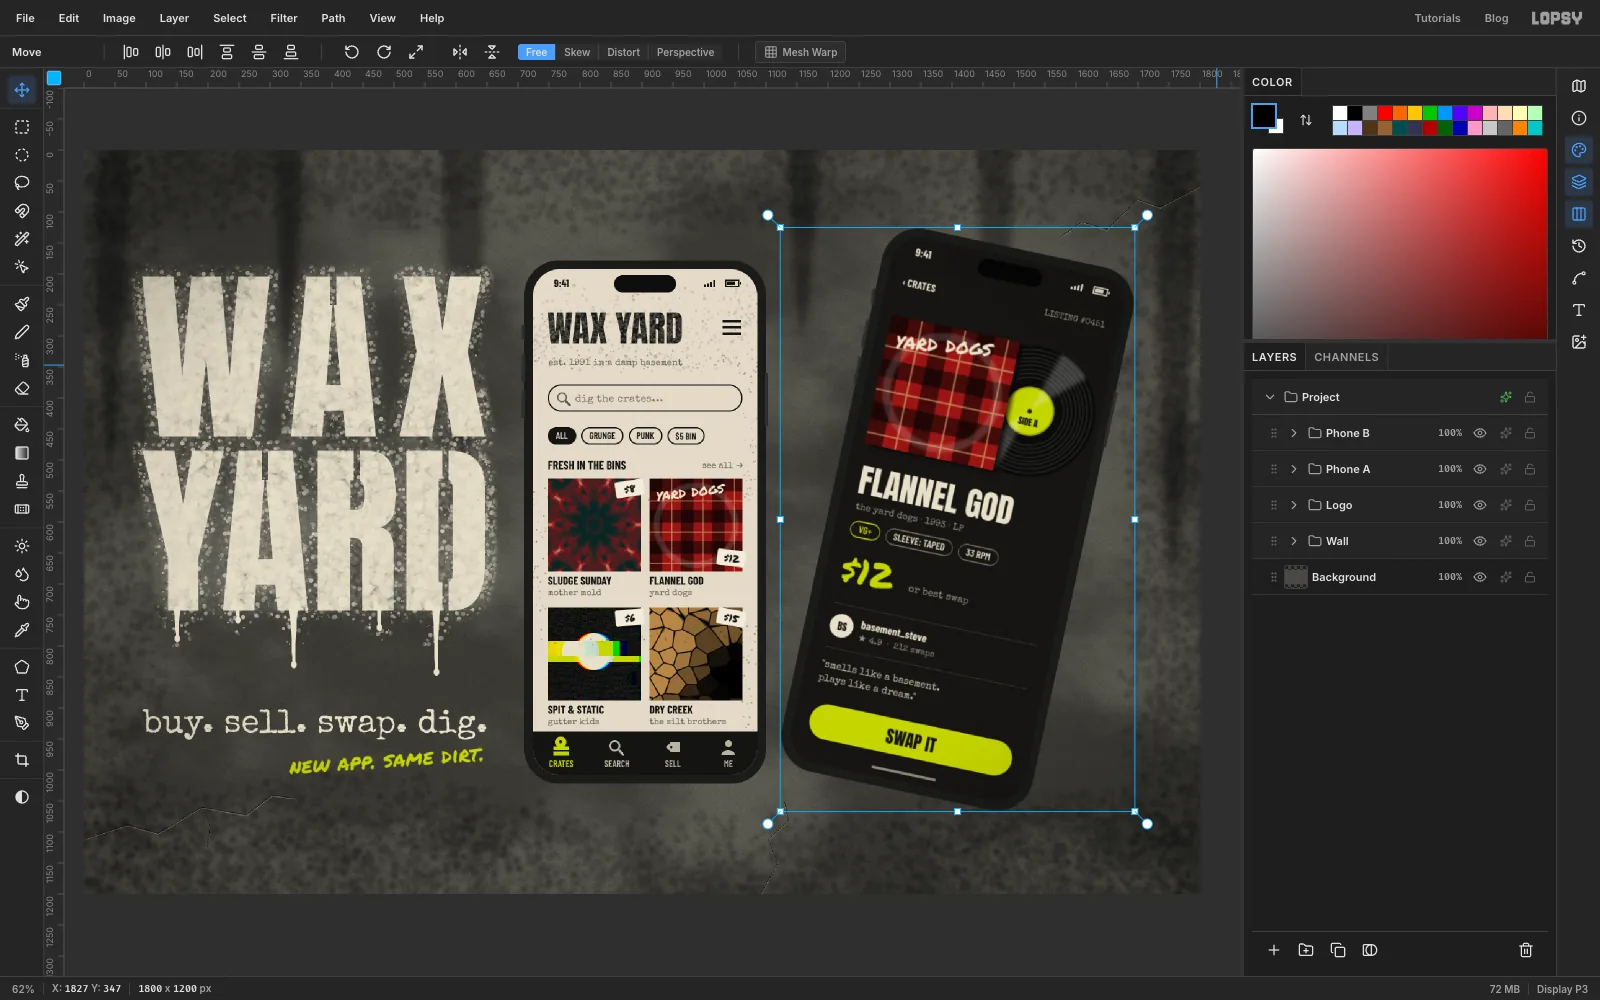Switch transform mode to Perspective
The image size is (1600, 1000).
pyautogui.click(x=685, y=52)
